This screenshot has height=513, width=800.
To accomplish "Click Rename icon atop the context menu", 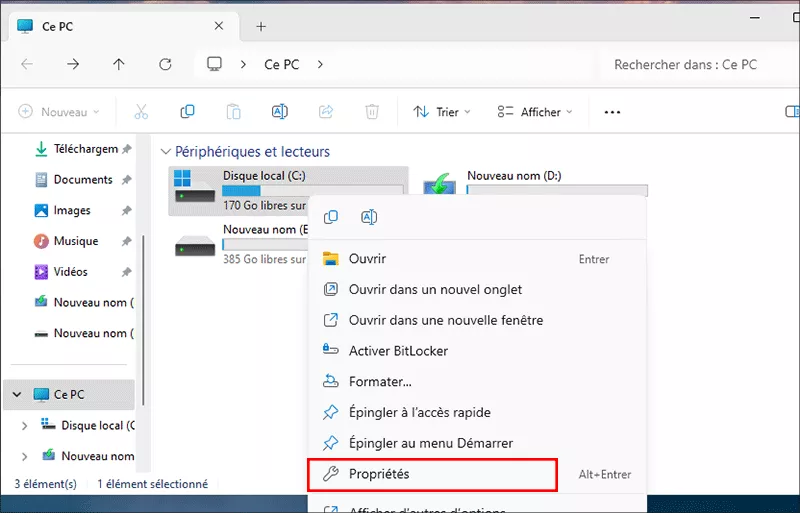I will click(x=368, y=217).
